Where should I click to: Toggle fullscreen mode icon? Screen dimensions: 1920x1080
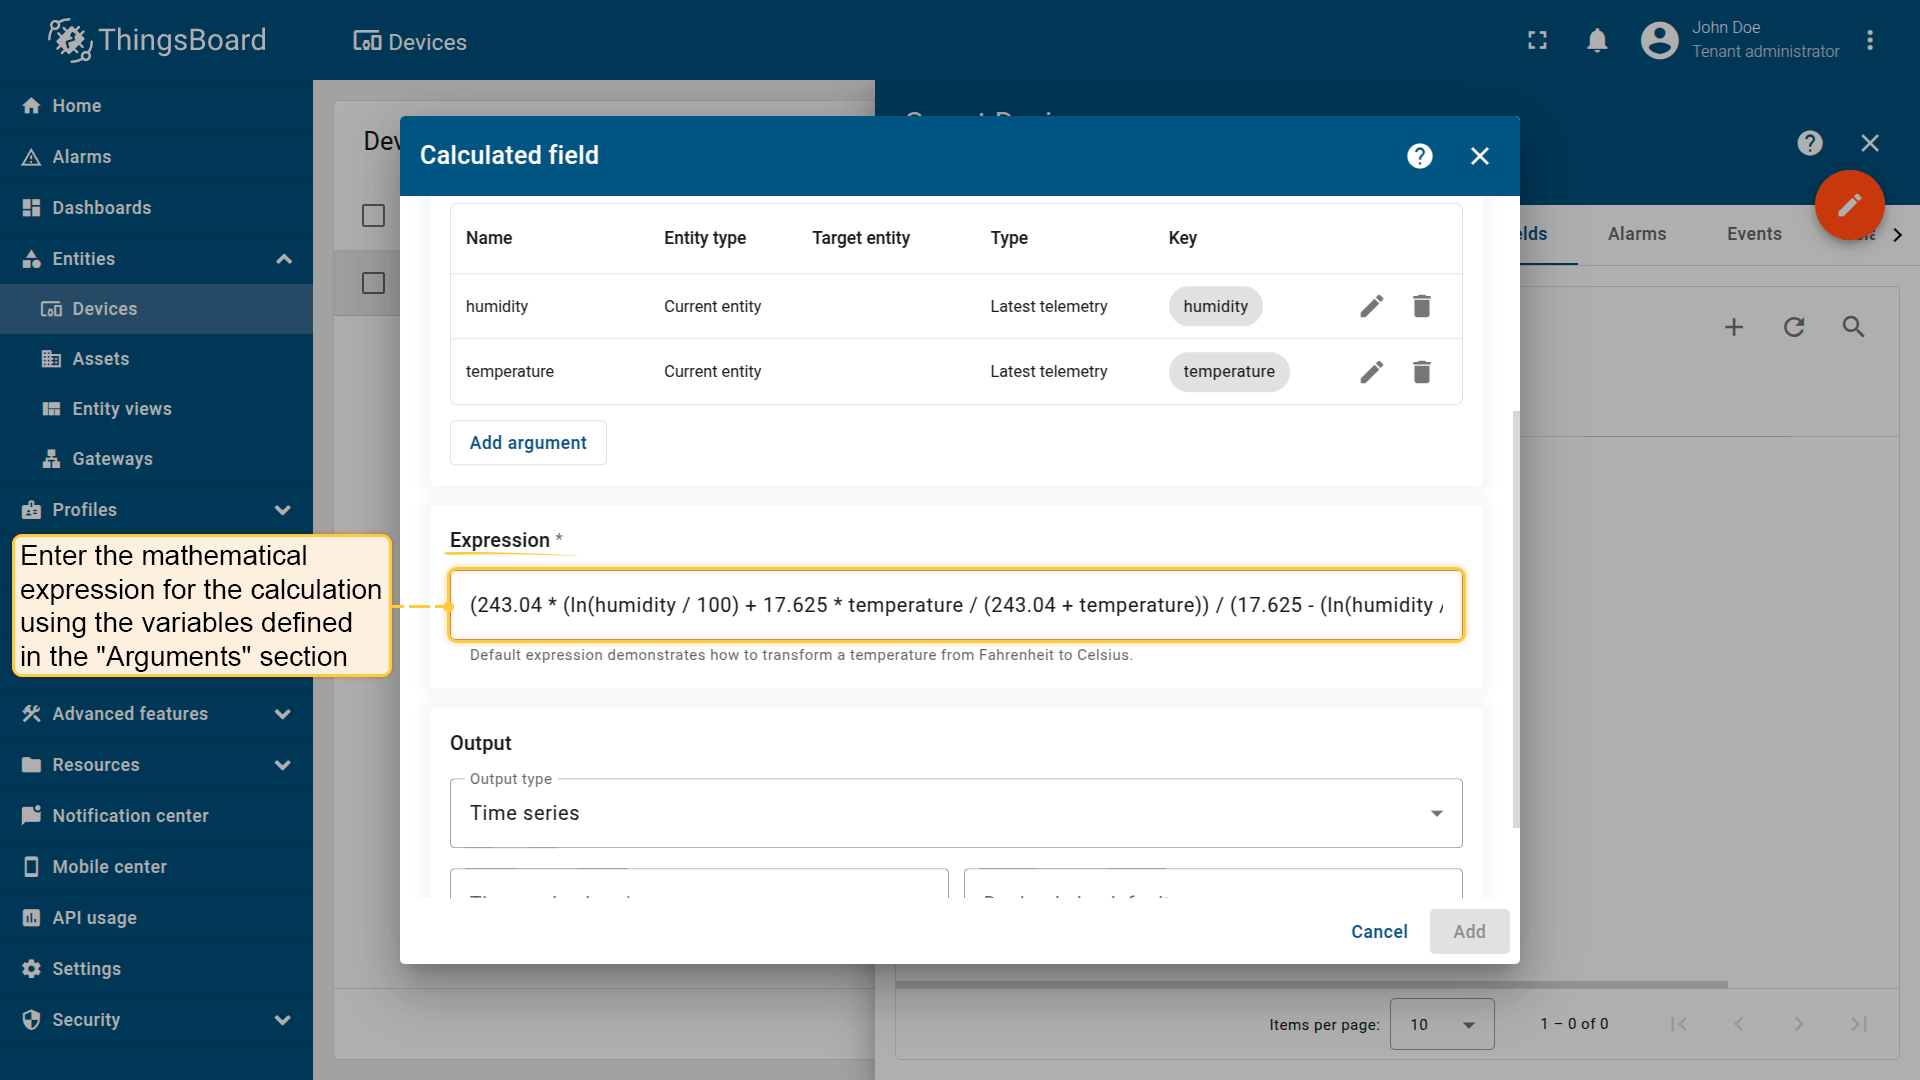(1537, 41)
